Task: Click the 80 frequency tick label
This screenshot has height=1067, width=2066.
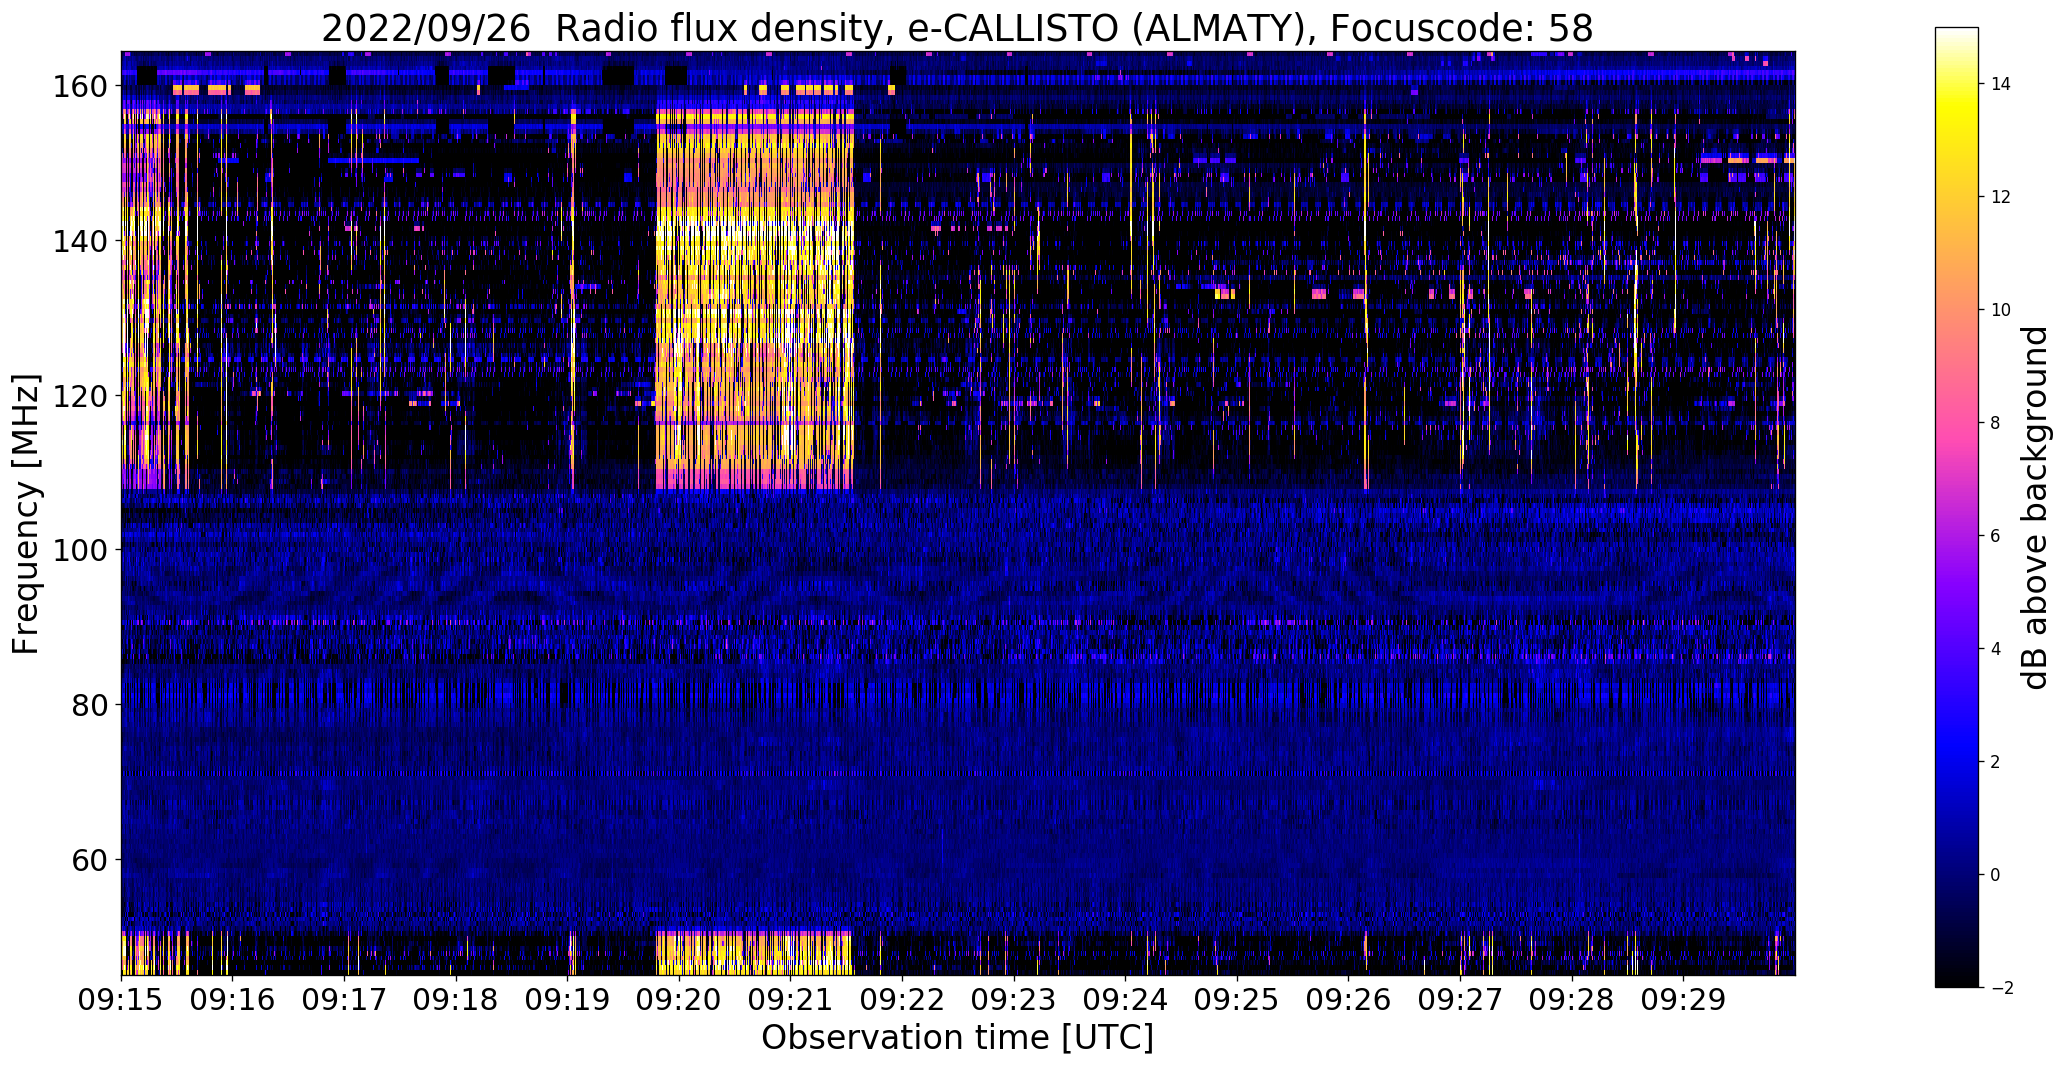Action: 91,705
